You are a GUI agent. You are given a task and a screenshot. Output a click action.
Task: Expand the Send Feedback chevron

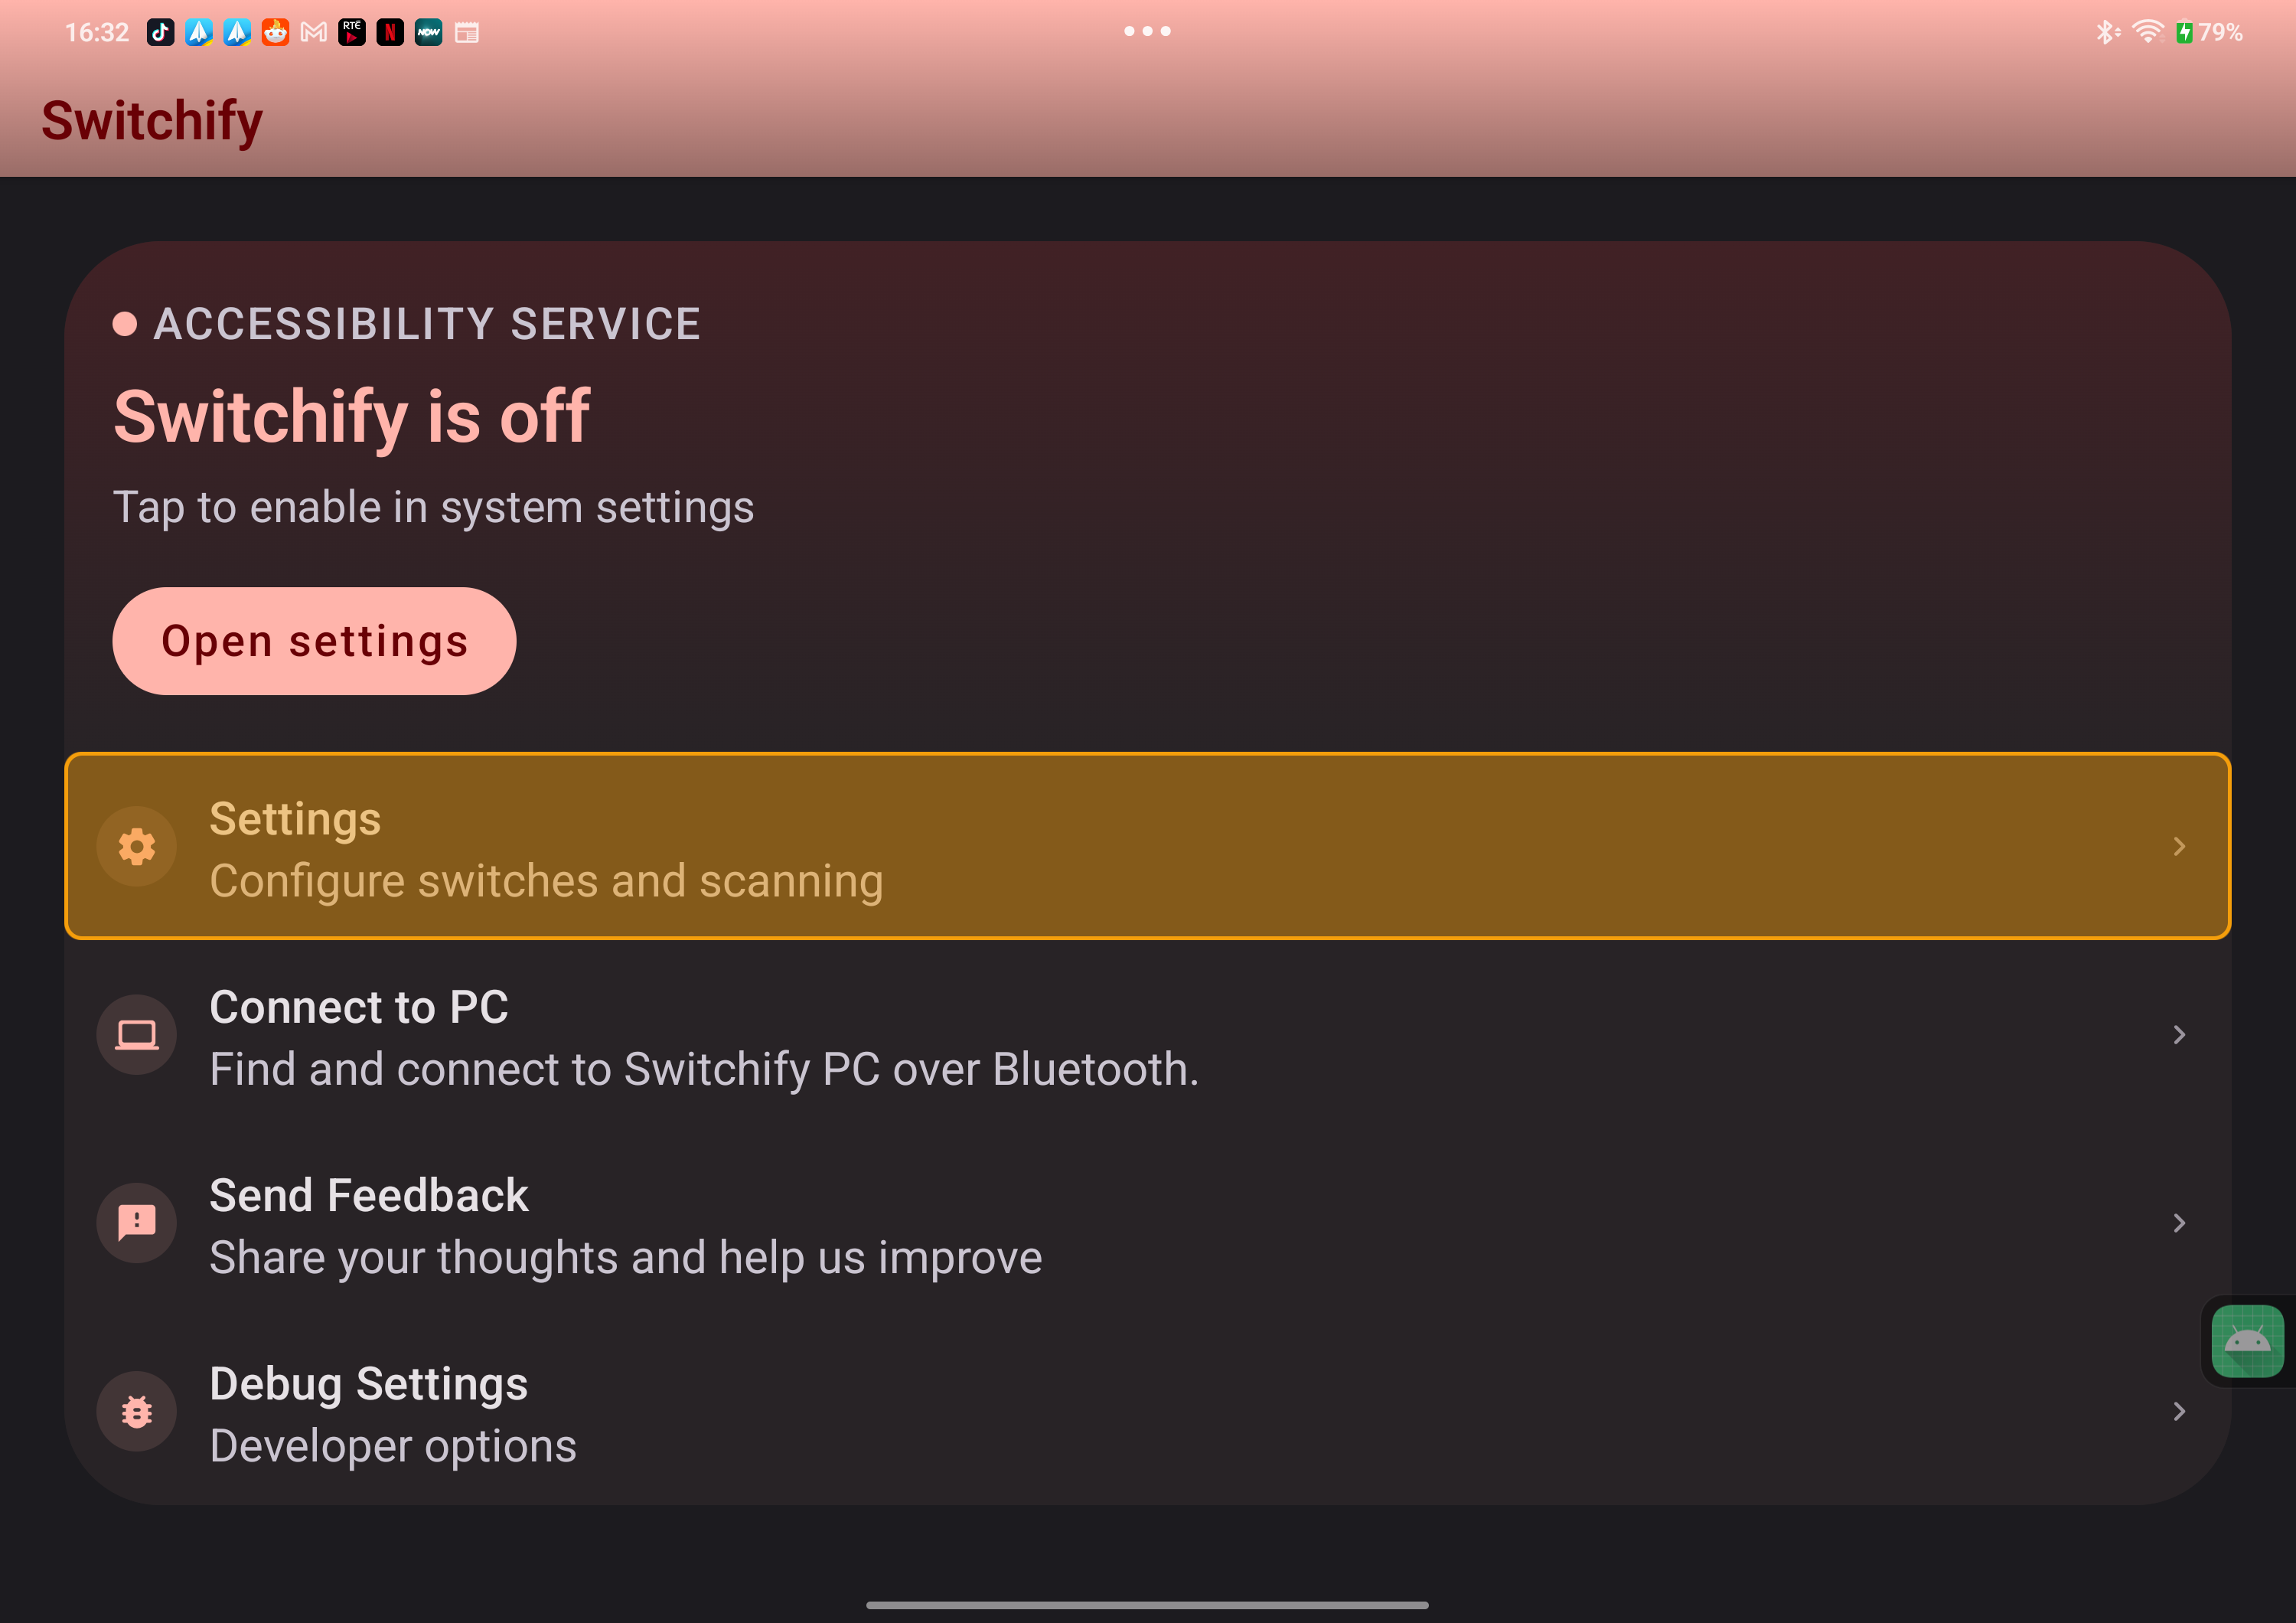click(x=2179, y=1223)
